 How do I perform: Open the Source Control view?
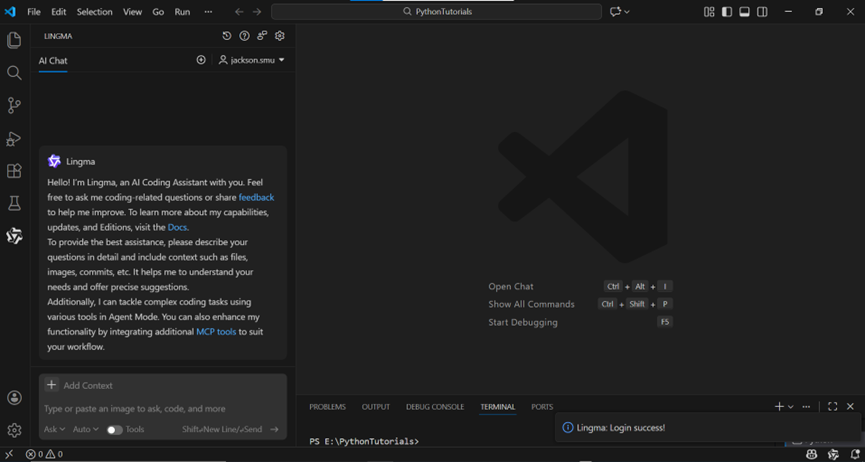14,105
